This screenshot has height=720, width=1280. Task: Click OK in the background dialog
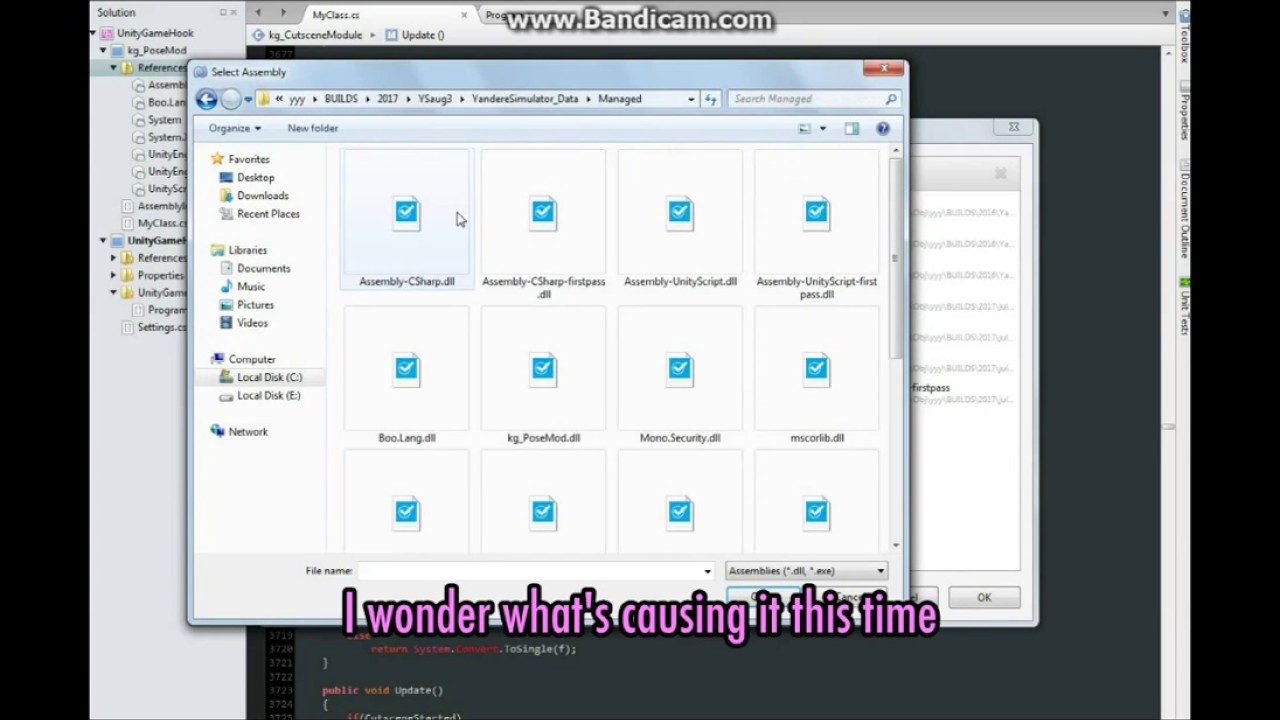pyautogui.click(x=984, y=597)
